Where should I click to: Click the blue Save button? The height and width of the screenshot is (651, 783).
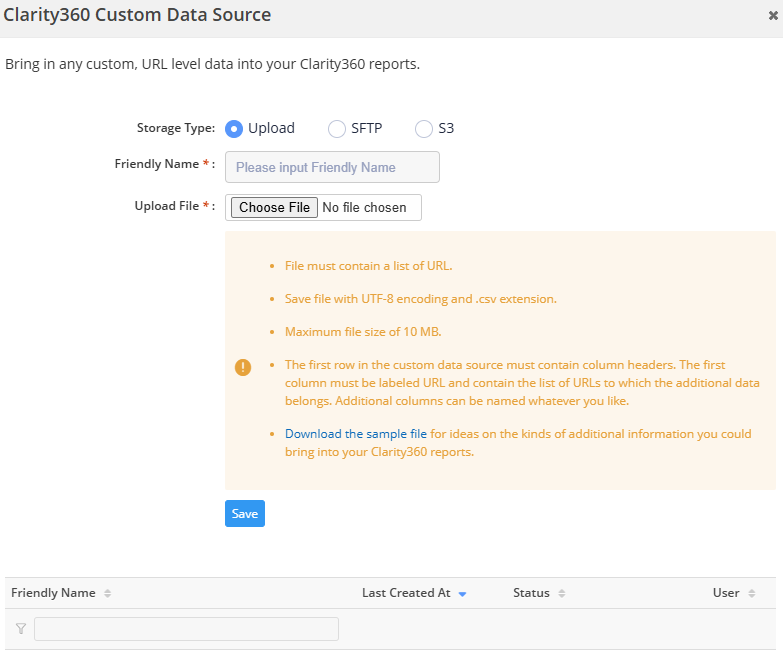pyautogui.click(x=245, y=514)
